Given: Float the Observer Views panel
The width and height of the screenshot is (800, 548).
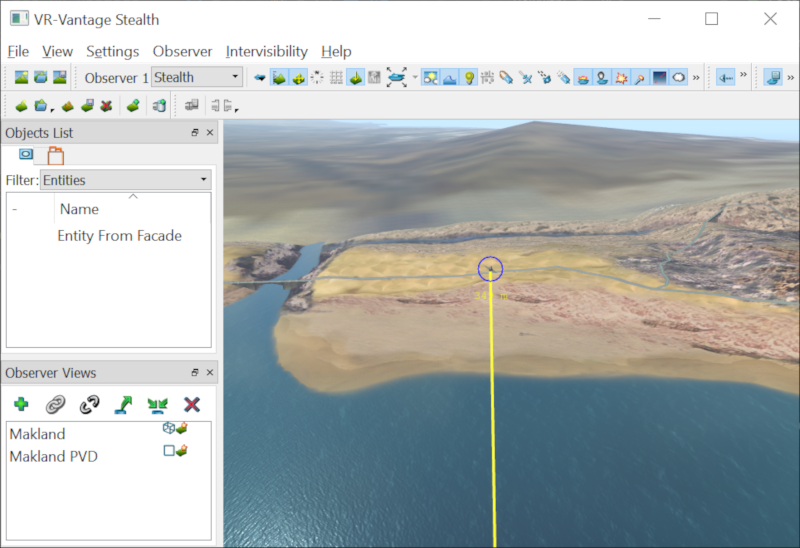Looking at the screenshot, I should click(x=194, y=372).
